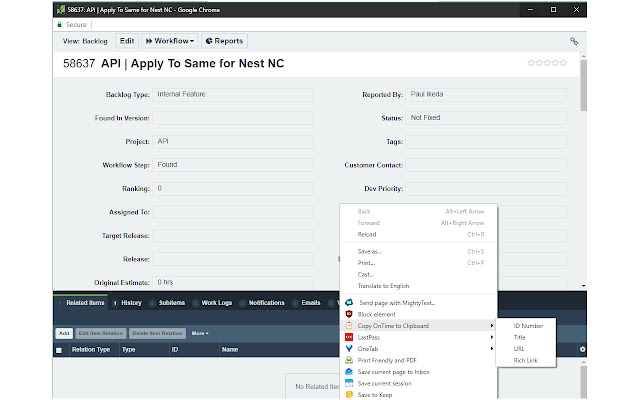
Task: Click the Found In Version field
Action: (x=233, y=118)
